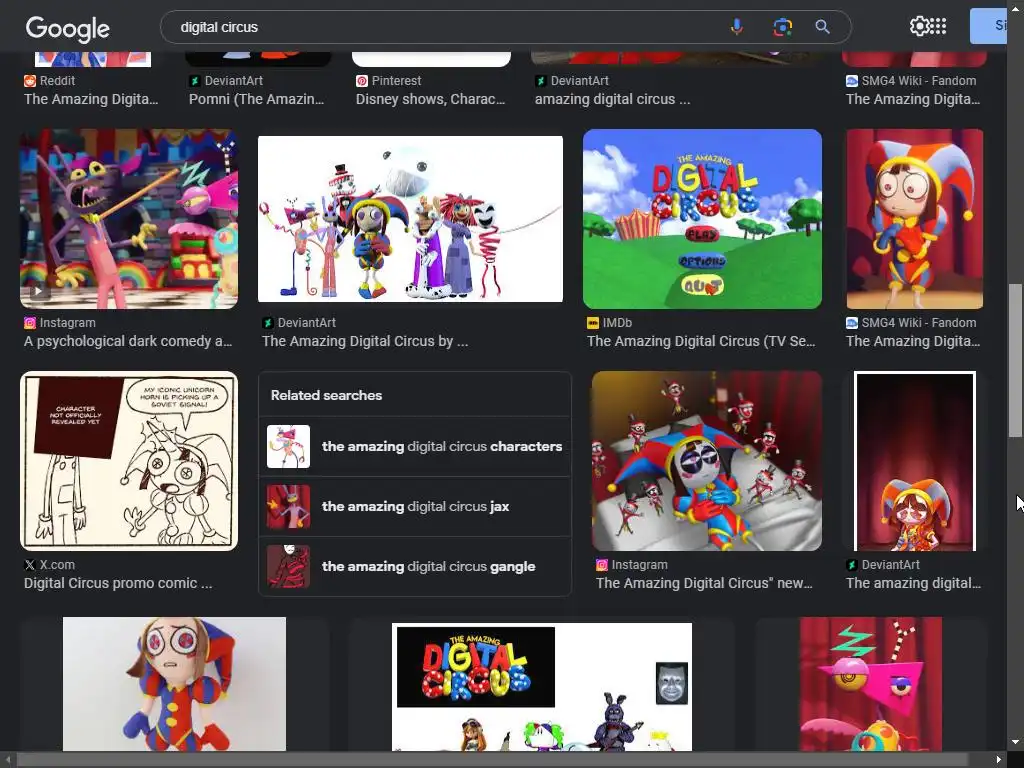The width and height of the screenshot is (1024, 768).
Task: Open the promo comic sketch thumbnail
Action: 129,461
